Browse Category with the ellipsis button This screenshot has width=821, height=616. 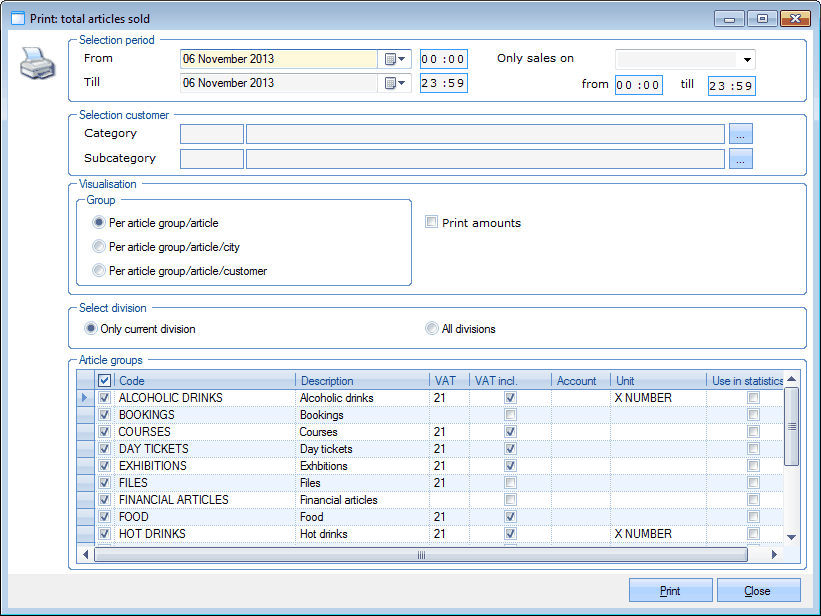tap(740, 134)
